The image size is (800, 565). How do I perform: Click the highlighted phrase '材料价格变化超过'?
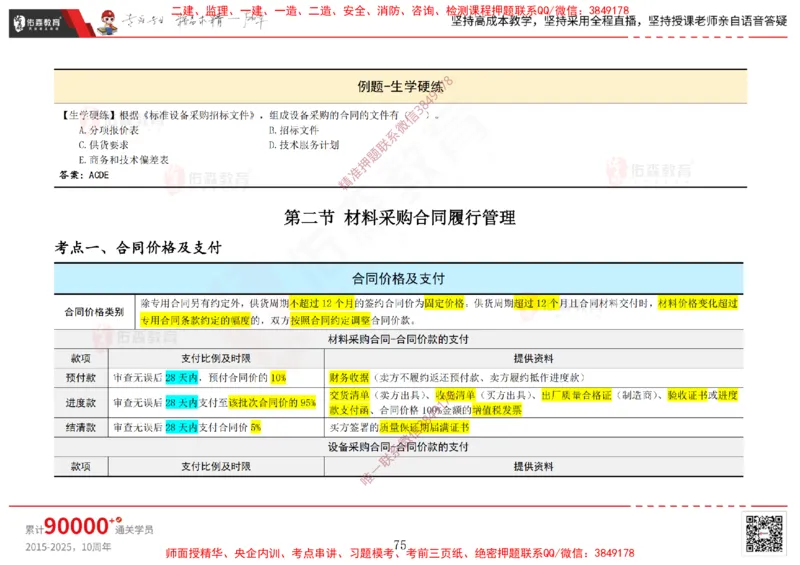coord(698,304)
